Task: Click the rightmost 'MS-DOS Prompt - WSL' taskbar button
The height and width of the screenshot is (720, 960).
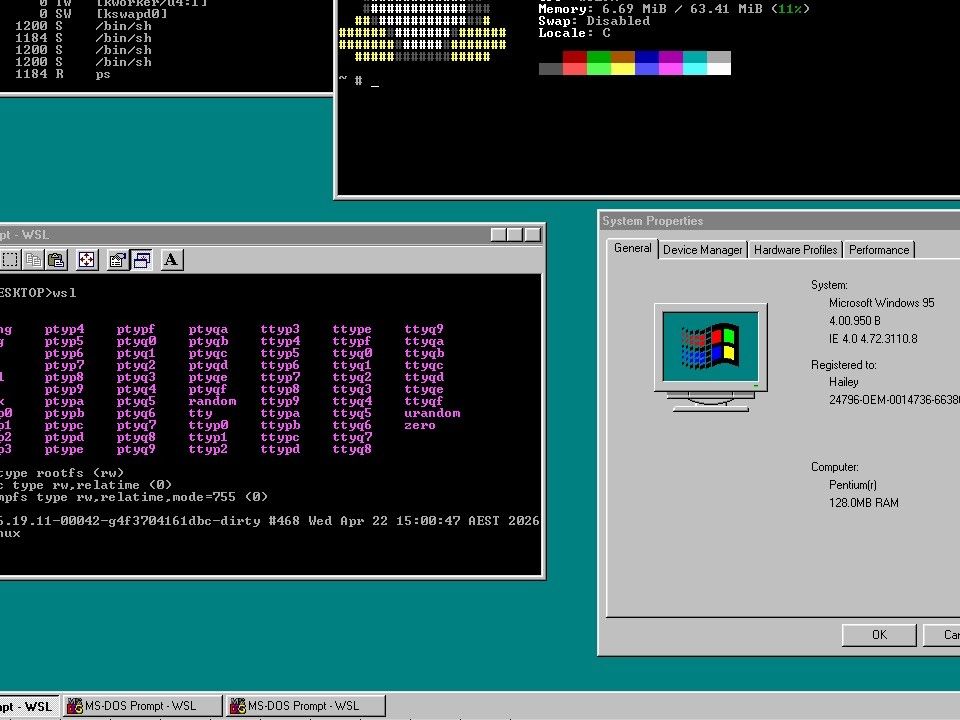Action: point(306,706)
